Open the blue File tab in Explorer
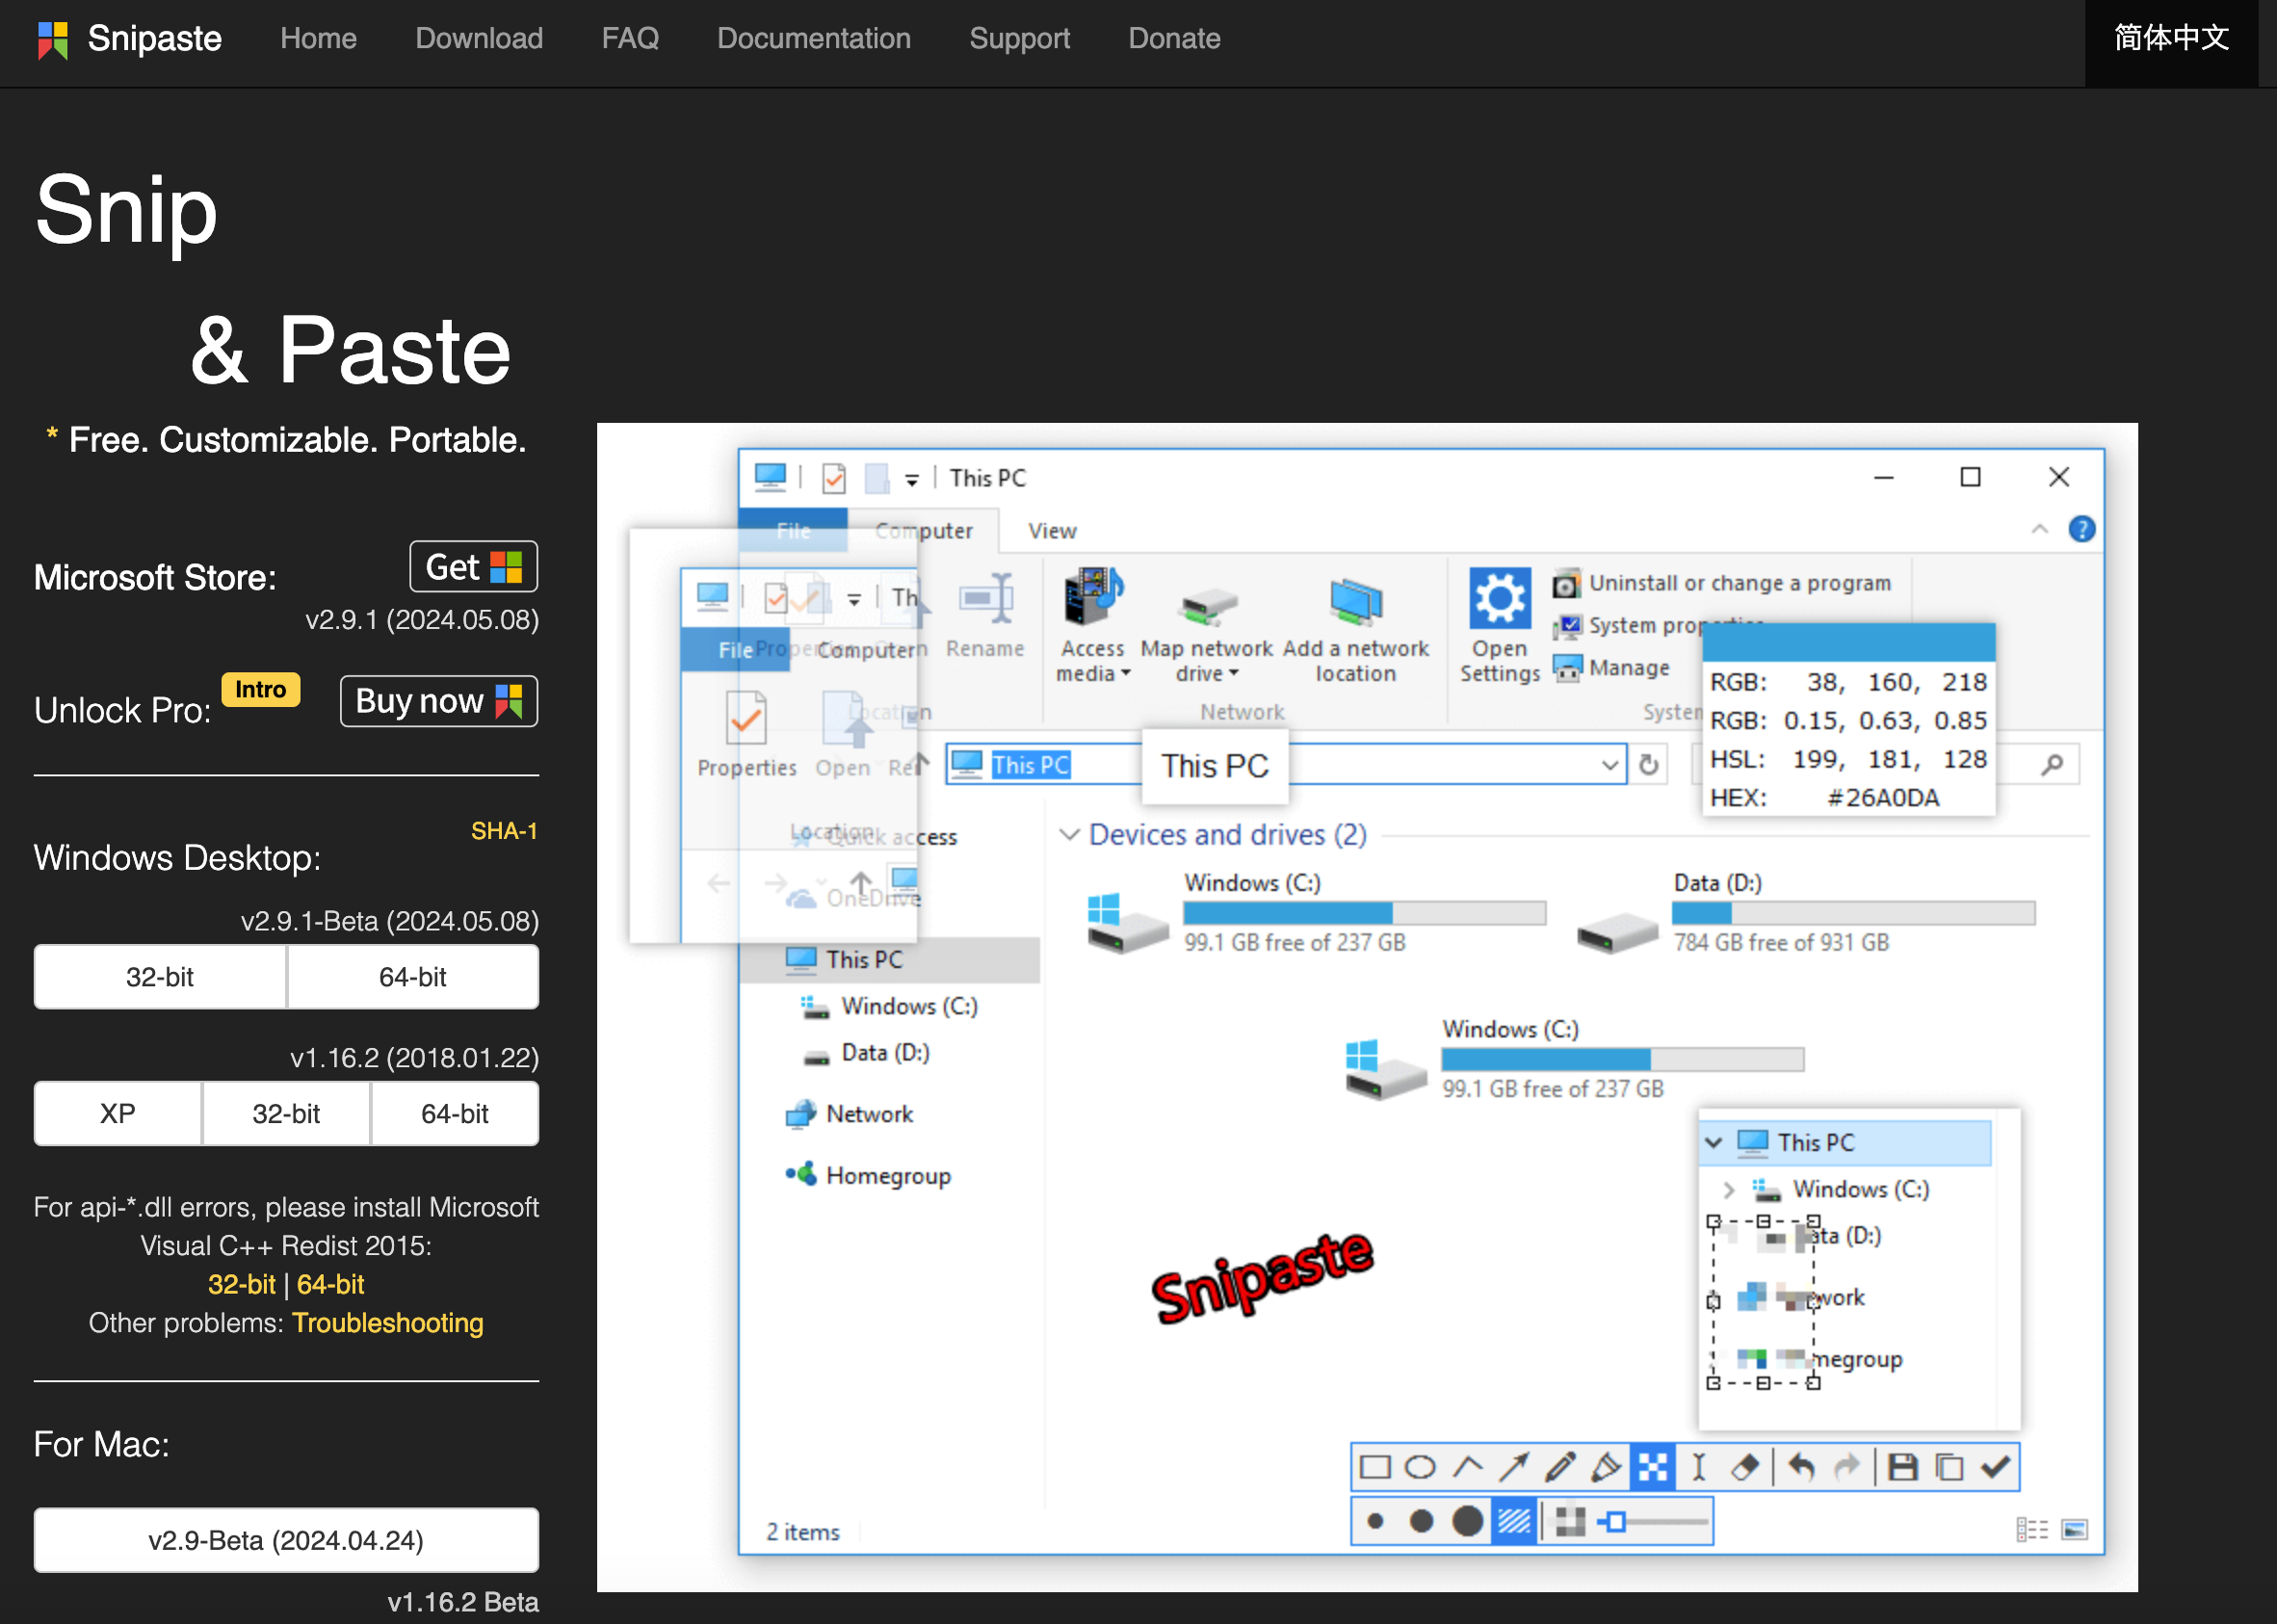2277x1624 pixels. (794, 531)
